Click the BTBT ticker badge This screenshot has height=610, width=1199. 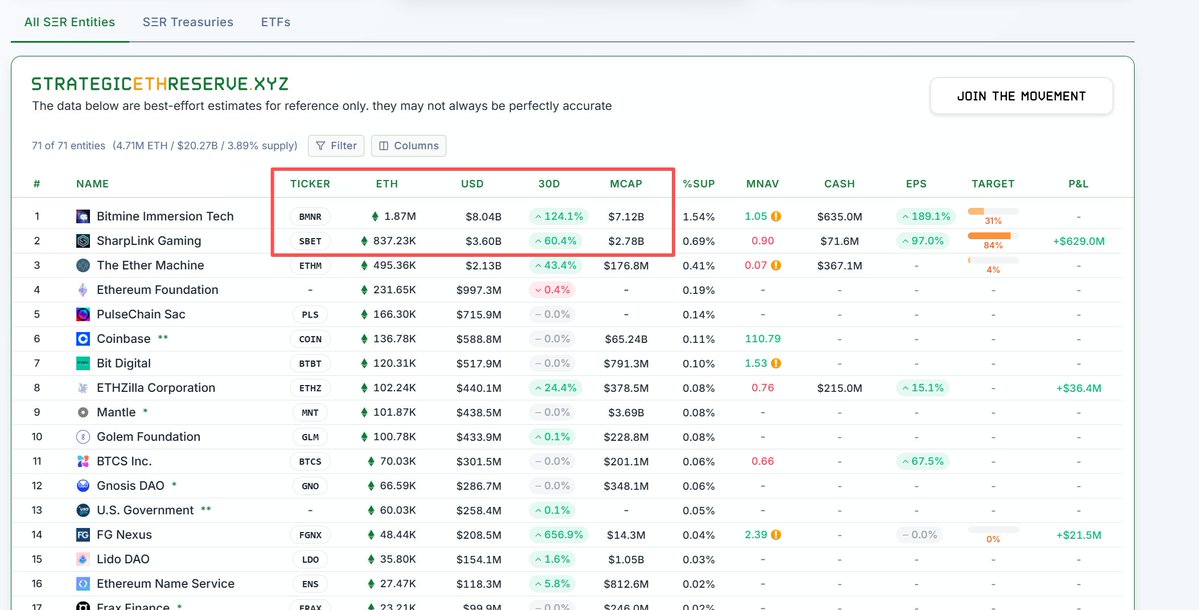(310, 363)
